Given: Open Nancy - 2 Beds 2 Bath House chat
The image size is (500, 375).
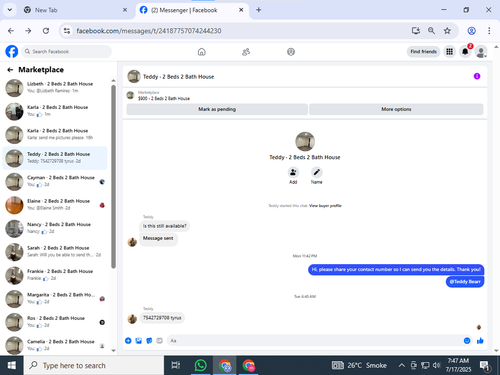Looking at the screenshot, I should pyautogui.click(x=55, y=228).
